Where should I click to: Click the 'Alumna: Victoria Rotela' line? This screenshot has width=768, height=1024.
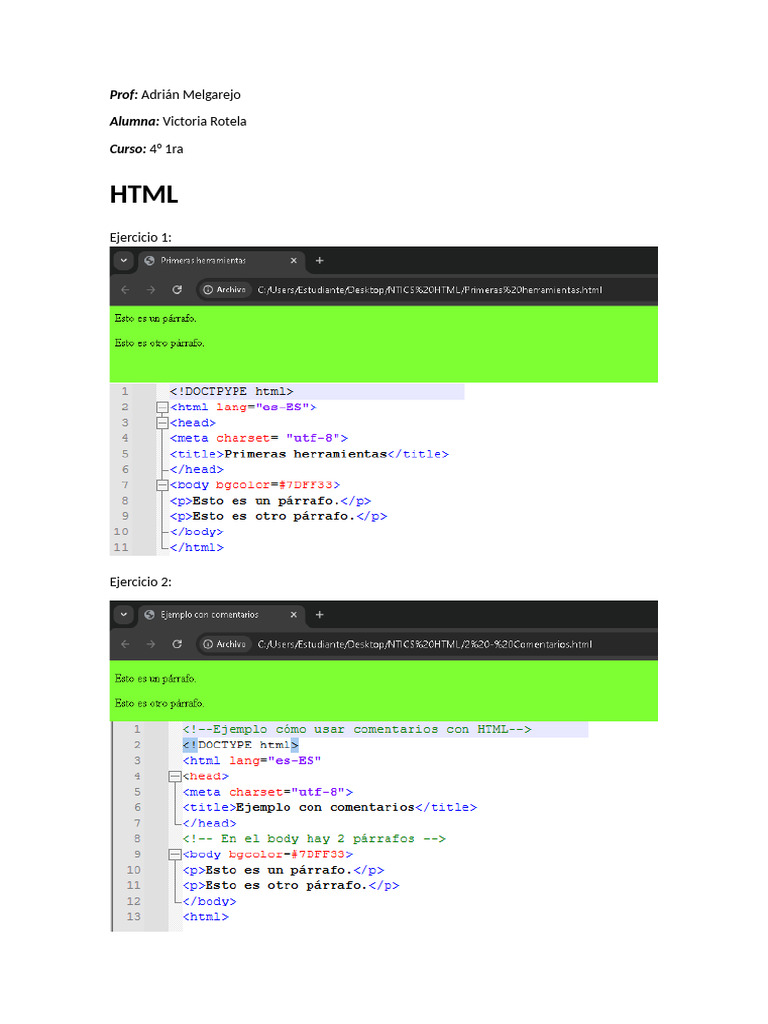pyautogui.click(x=178, y=121)
